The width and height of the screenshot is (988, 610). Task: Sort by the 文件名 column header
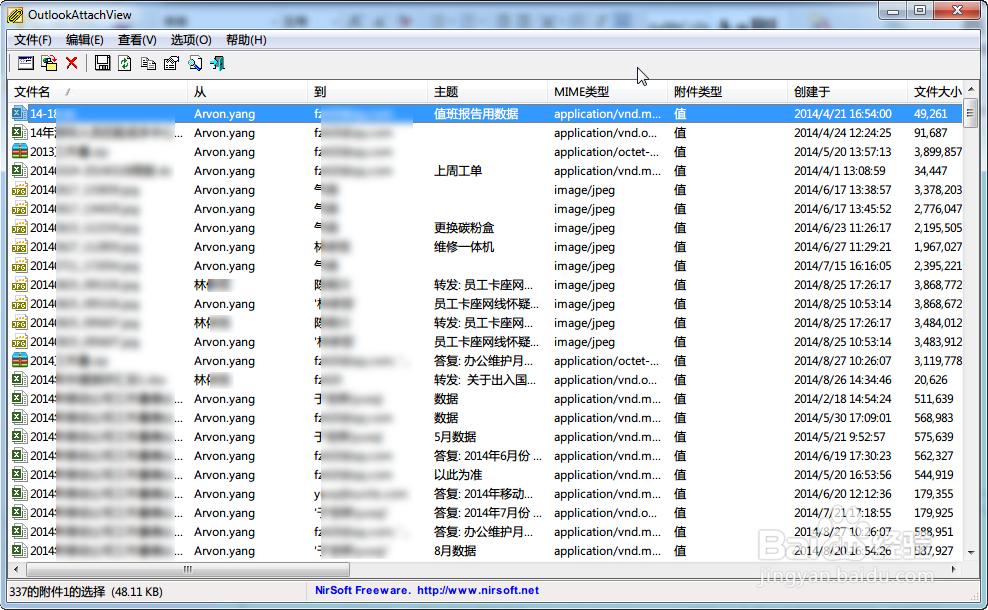[98, 92]
